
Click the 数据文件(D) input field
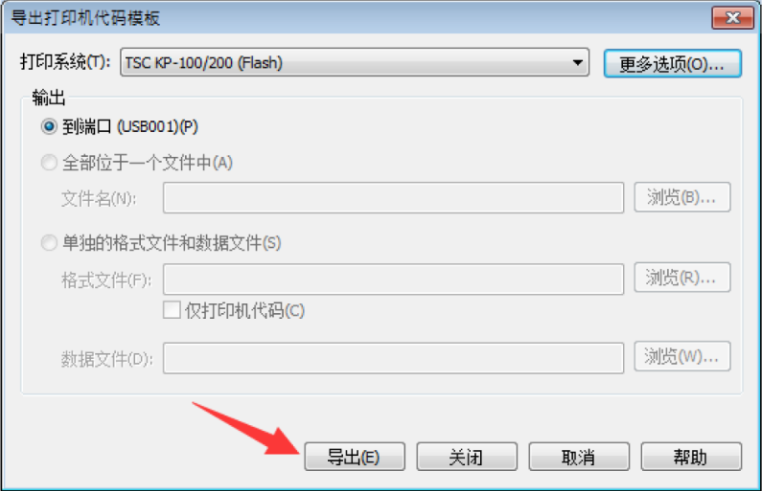tap(393, 358)
